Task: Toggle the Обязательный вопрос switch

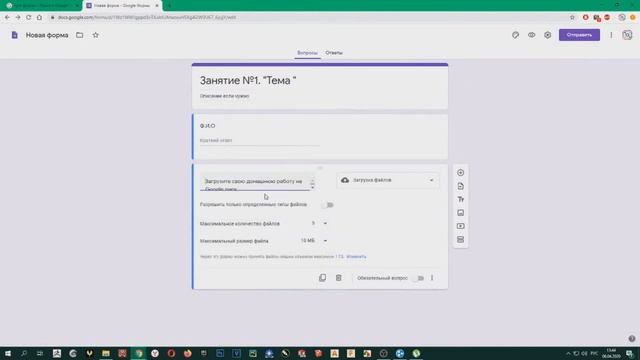Action: 418,278
